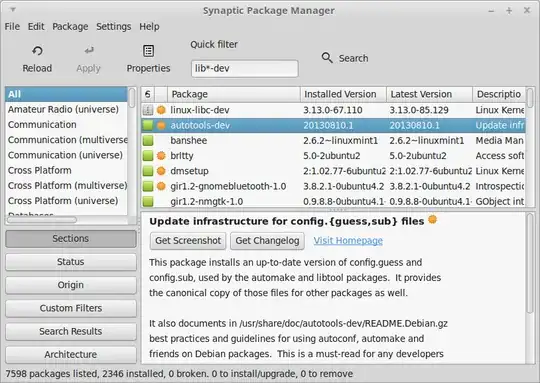Screen dimensions: 540x383
Task: Open the File menu
Action: [x=12, y=27]
